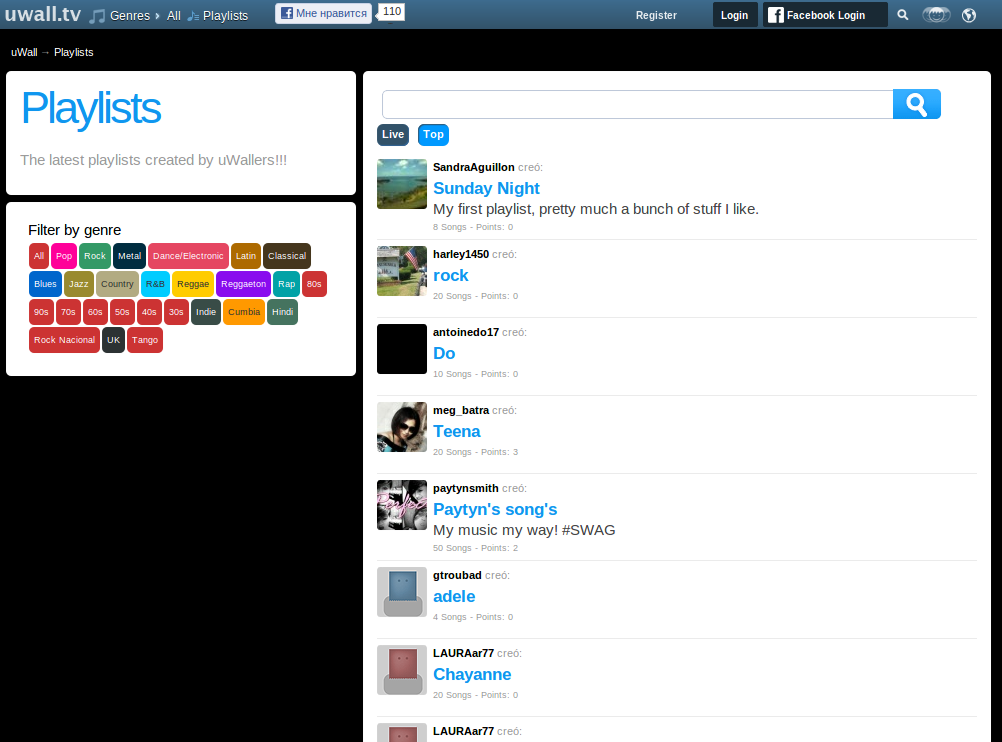Filter by Country genre
Viewport: 1002px width, 742px height.
pos(117,284)
